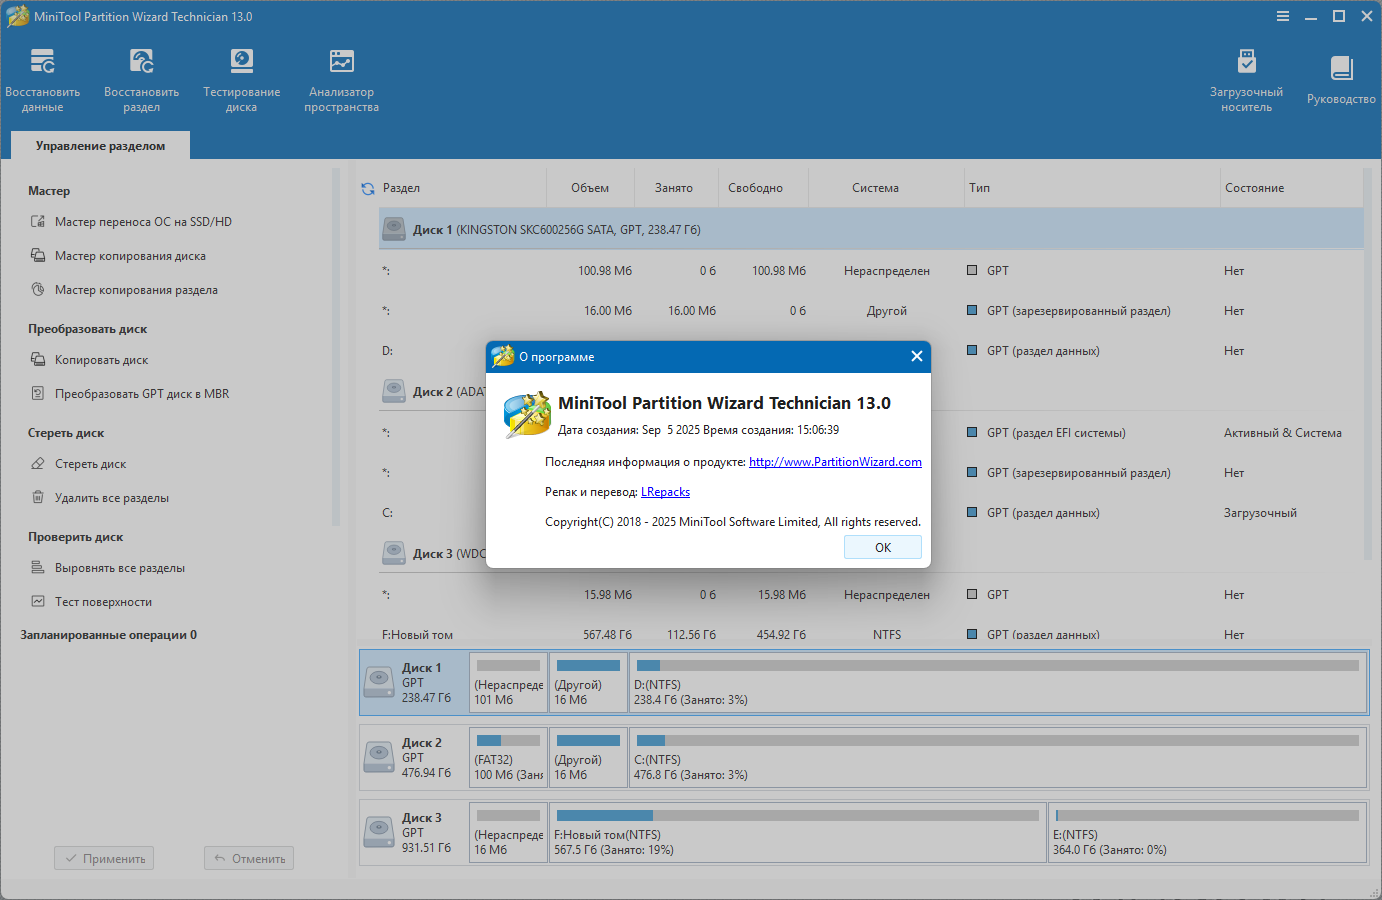This screenshot has width=1382, height=900.
Task: Click the Отменить button
Action: pos(249,858)
